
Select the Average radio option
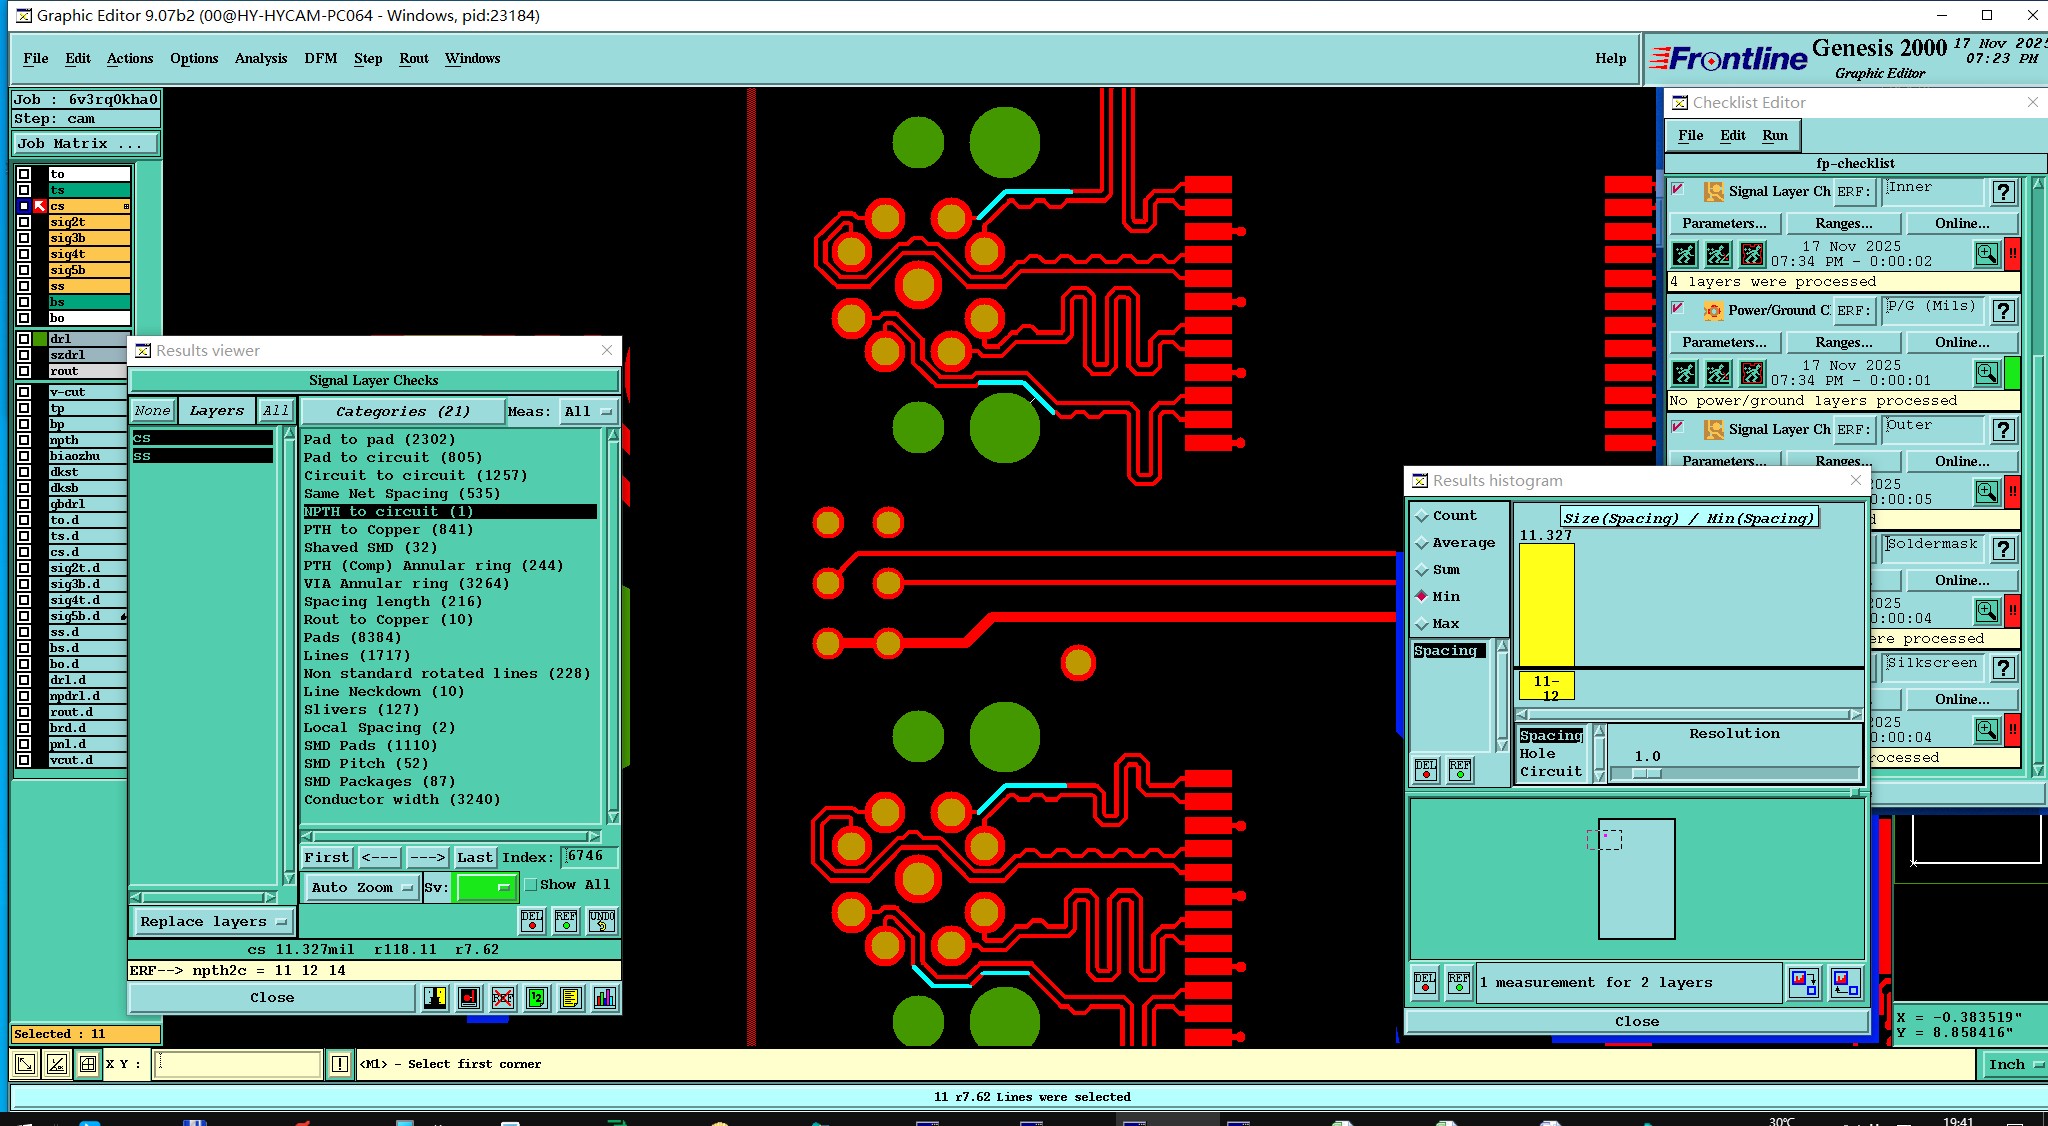1421,543
